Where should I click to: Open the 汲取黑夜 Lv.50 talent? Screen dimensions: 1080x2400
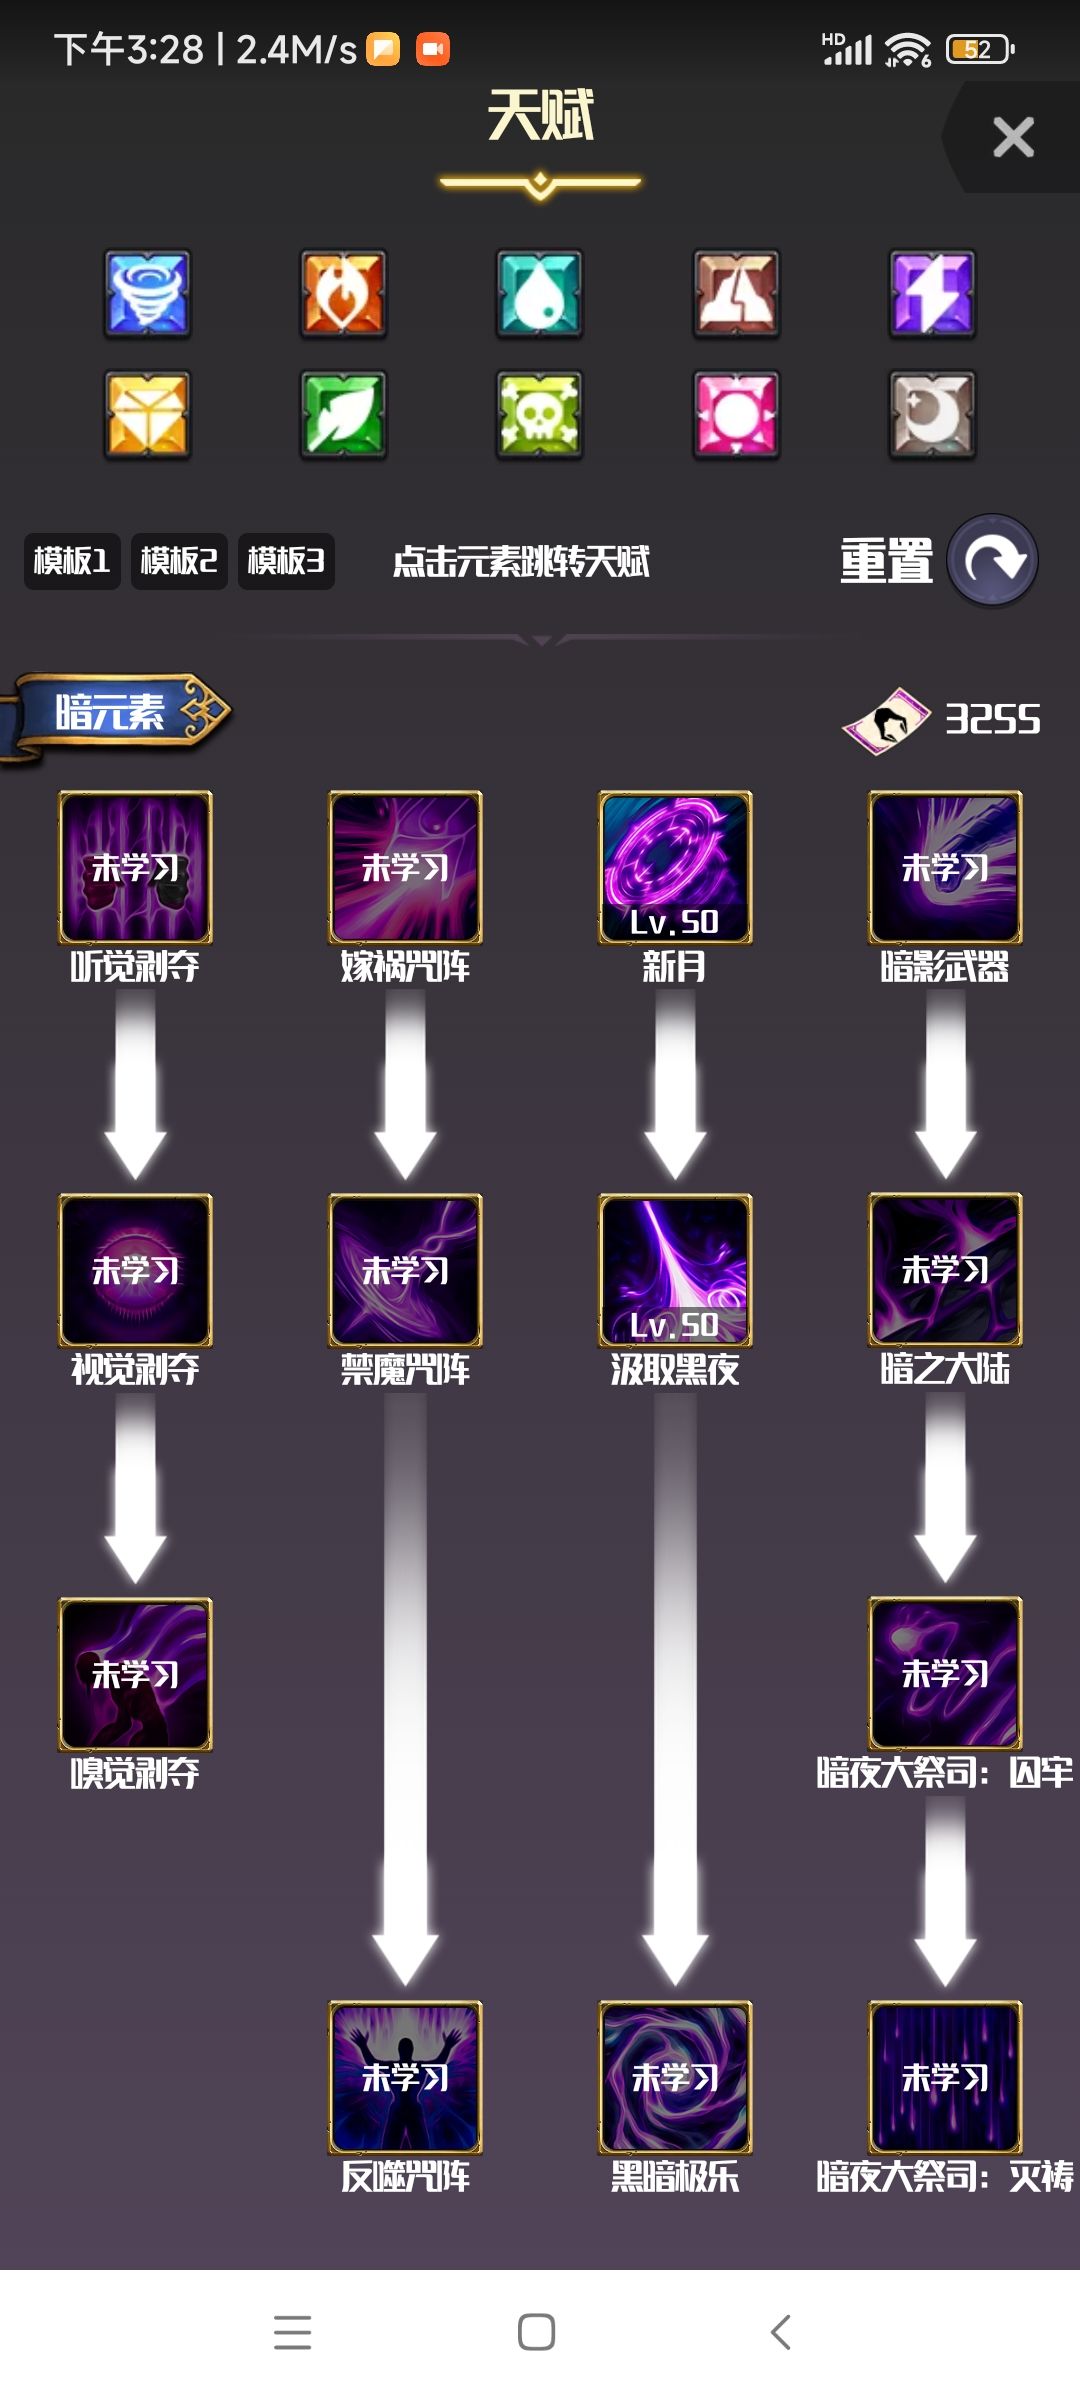click(x=675, y=1270)
